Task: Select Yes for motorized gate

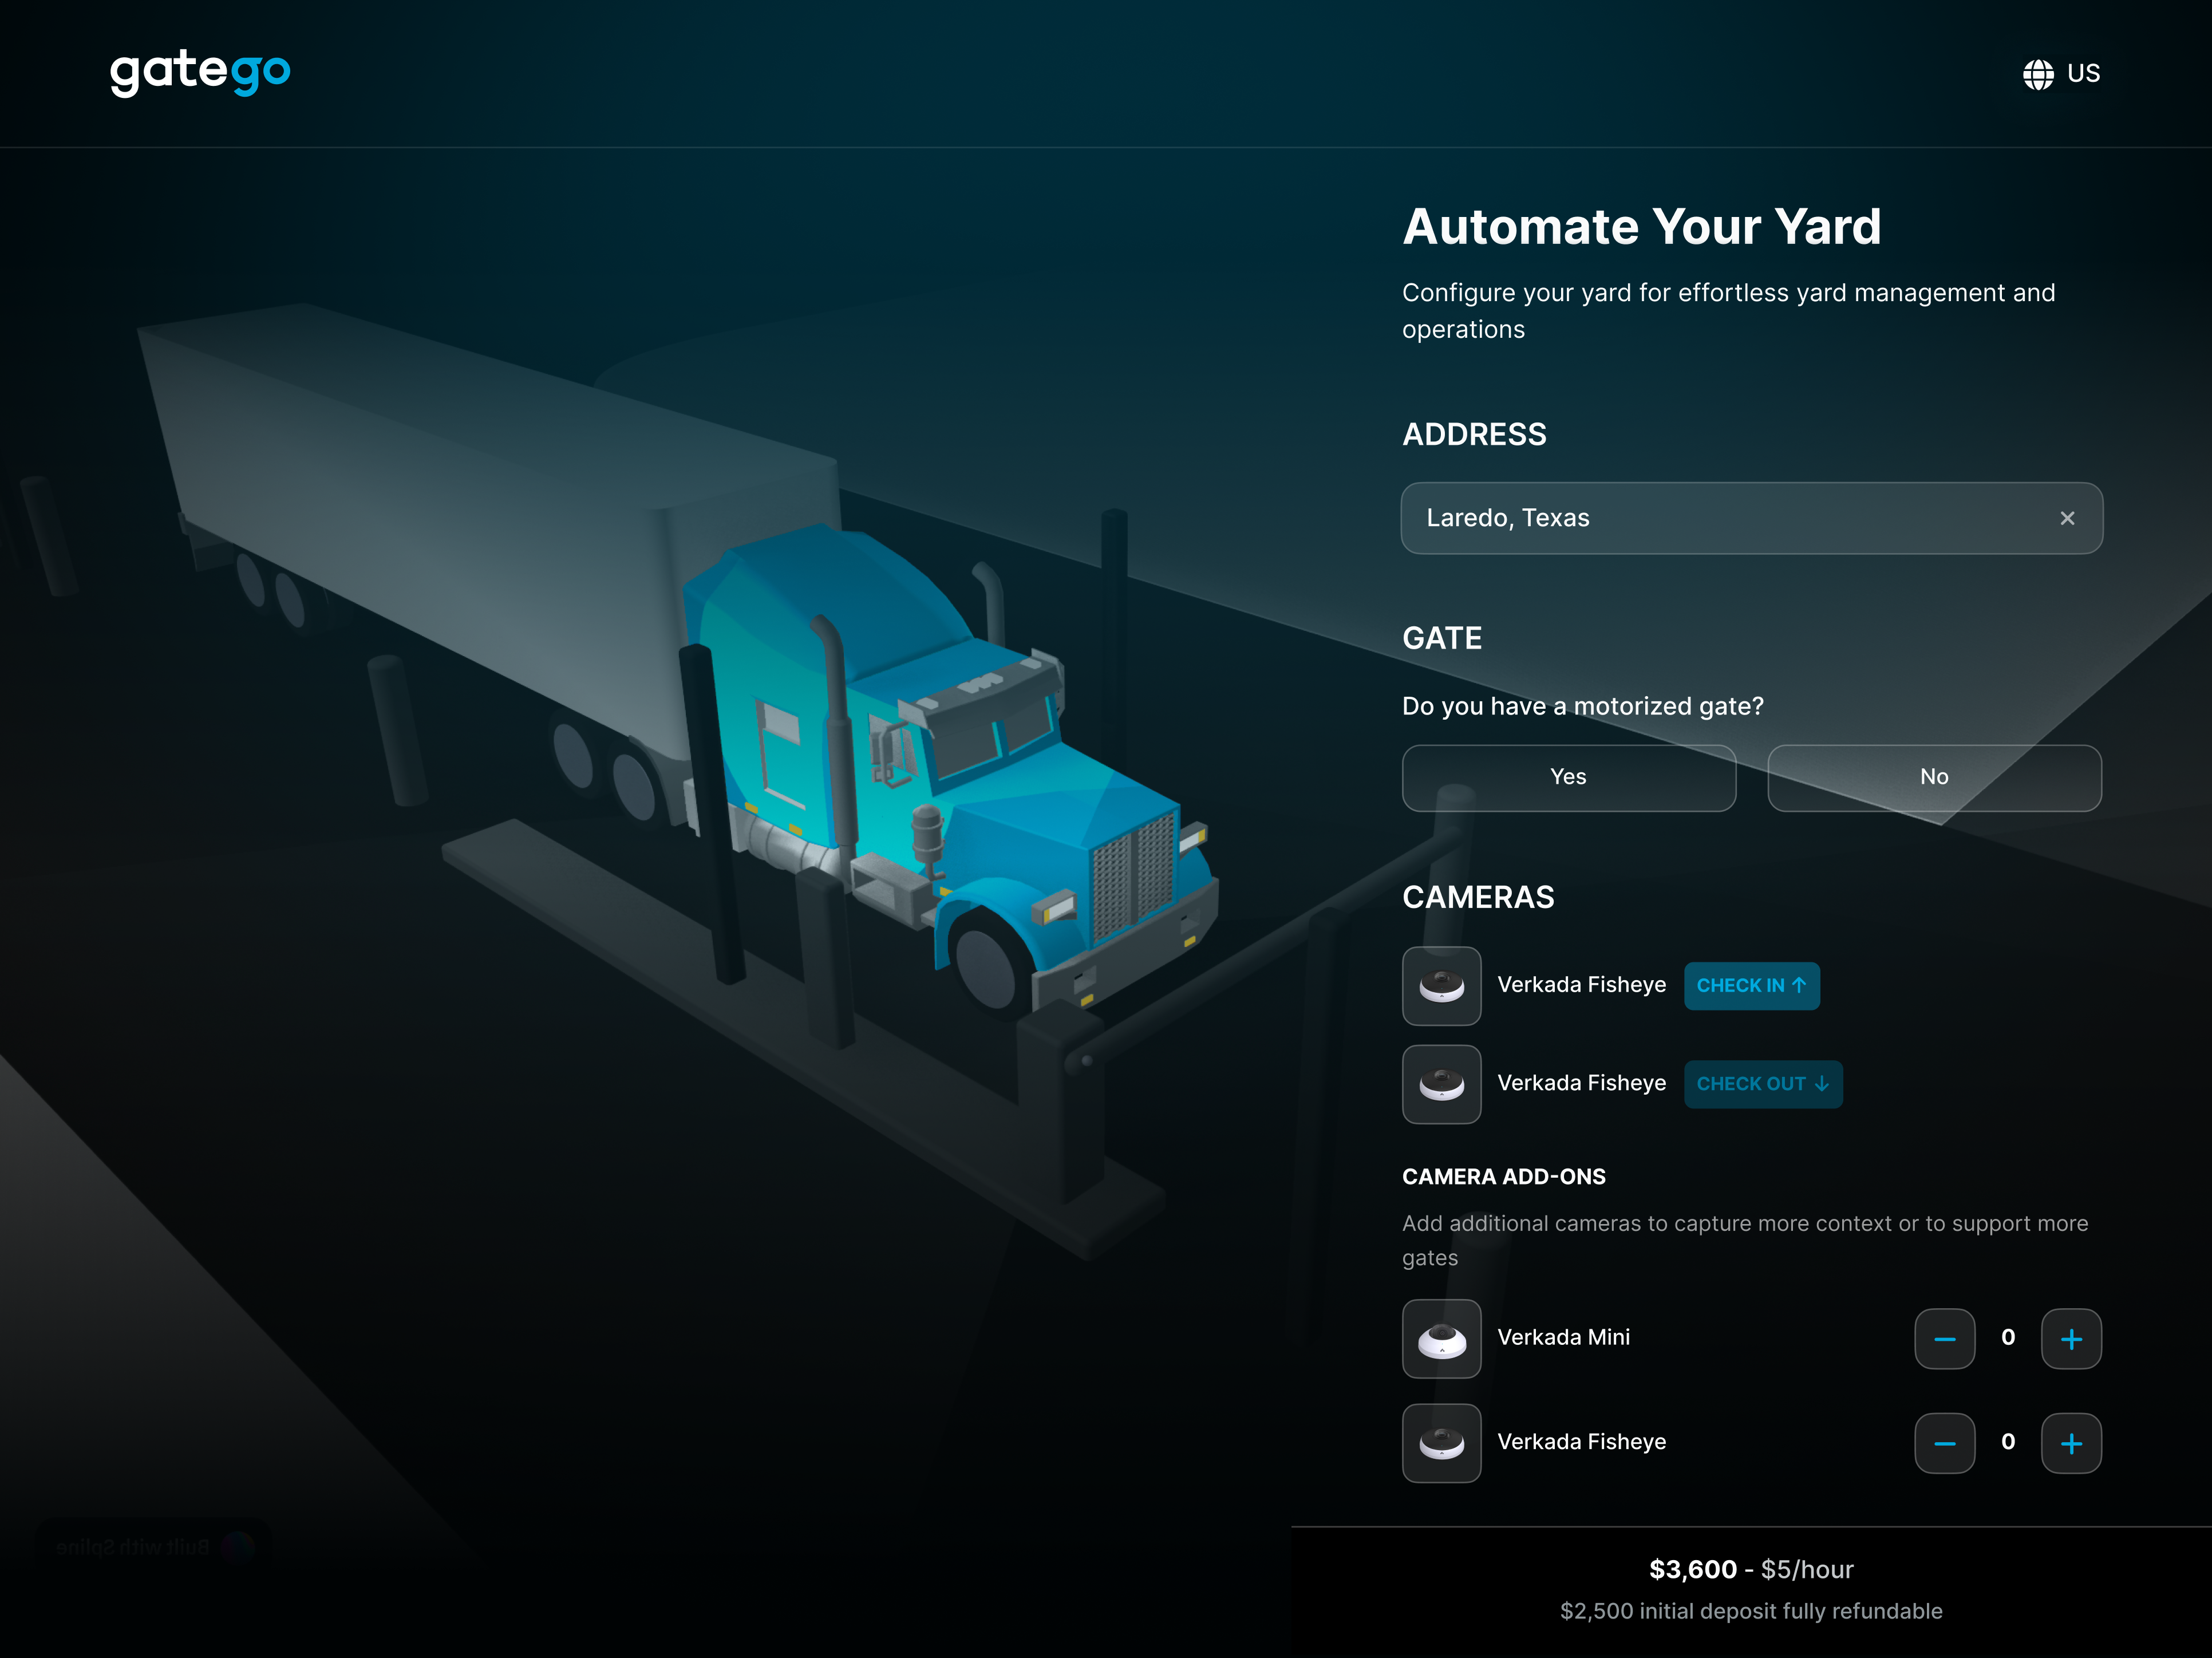Action: 1568,777
